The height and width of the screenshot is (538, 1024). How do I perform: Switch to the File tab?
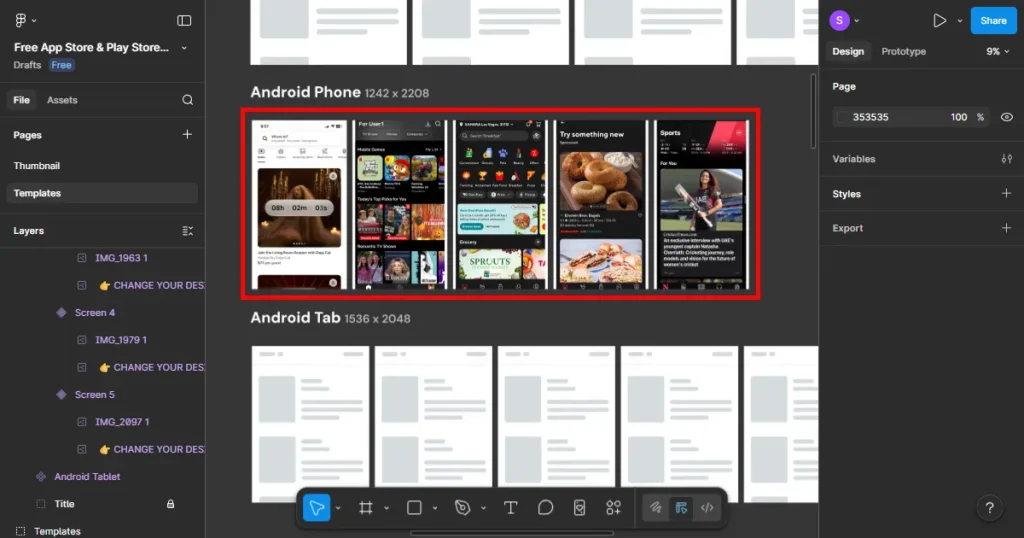tap(22, 100)
